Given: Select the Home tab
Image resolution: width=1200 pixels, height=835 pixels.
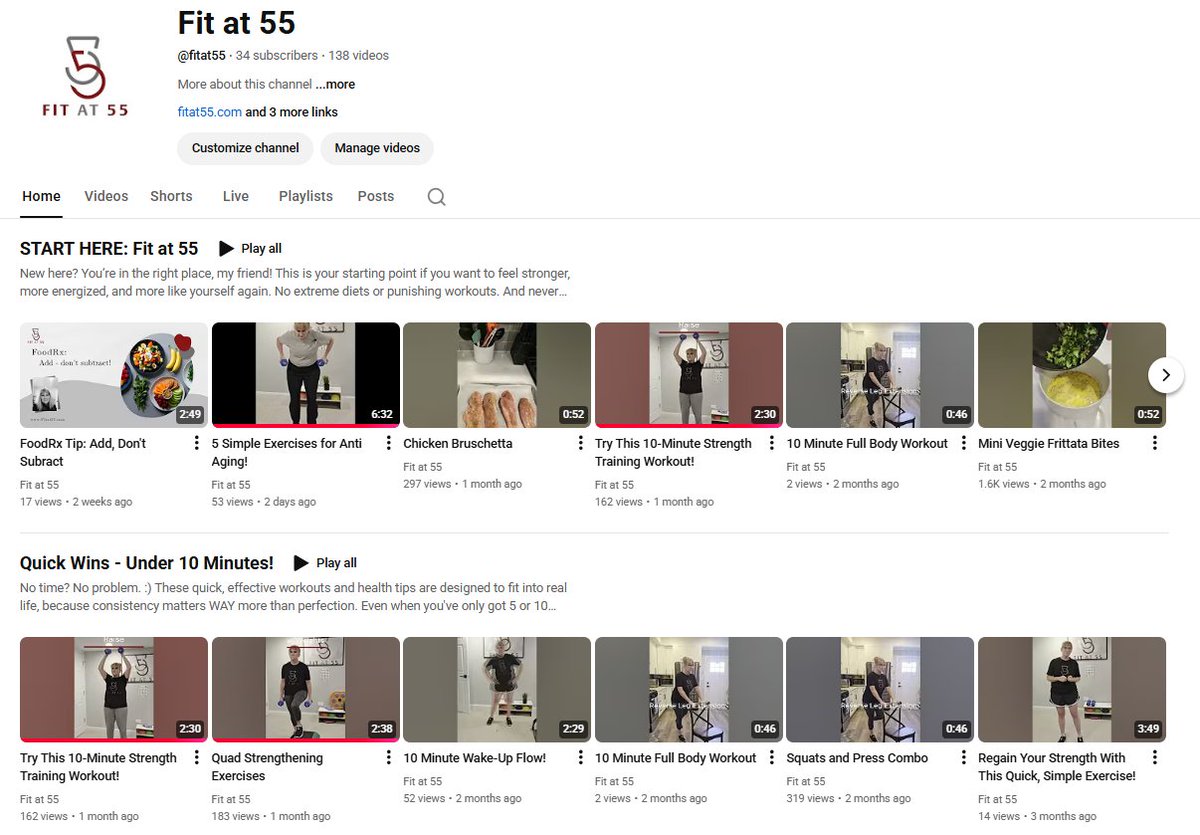Looking at the screenshot, I should tap(41, 196).
